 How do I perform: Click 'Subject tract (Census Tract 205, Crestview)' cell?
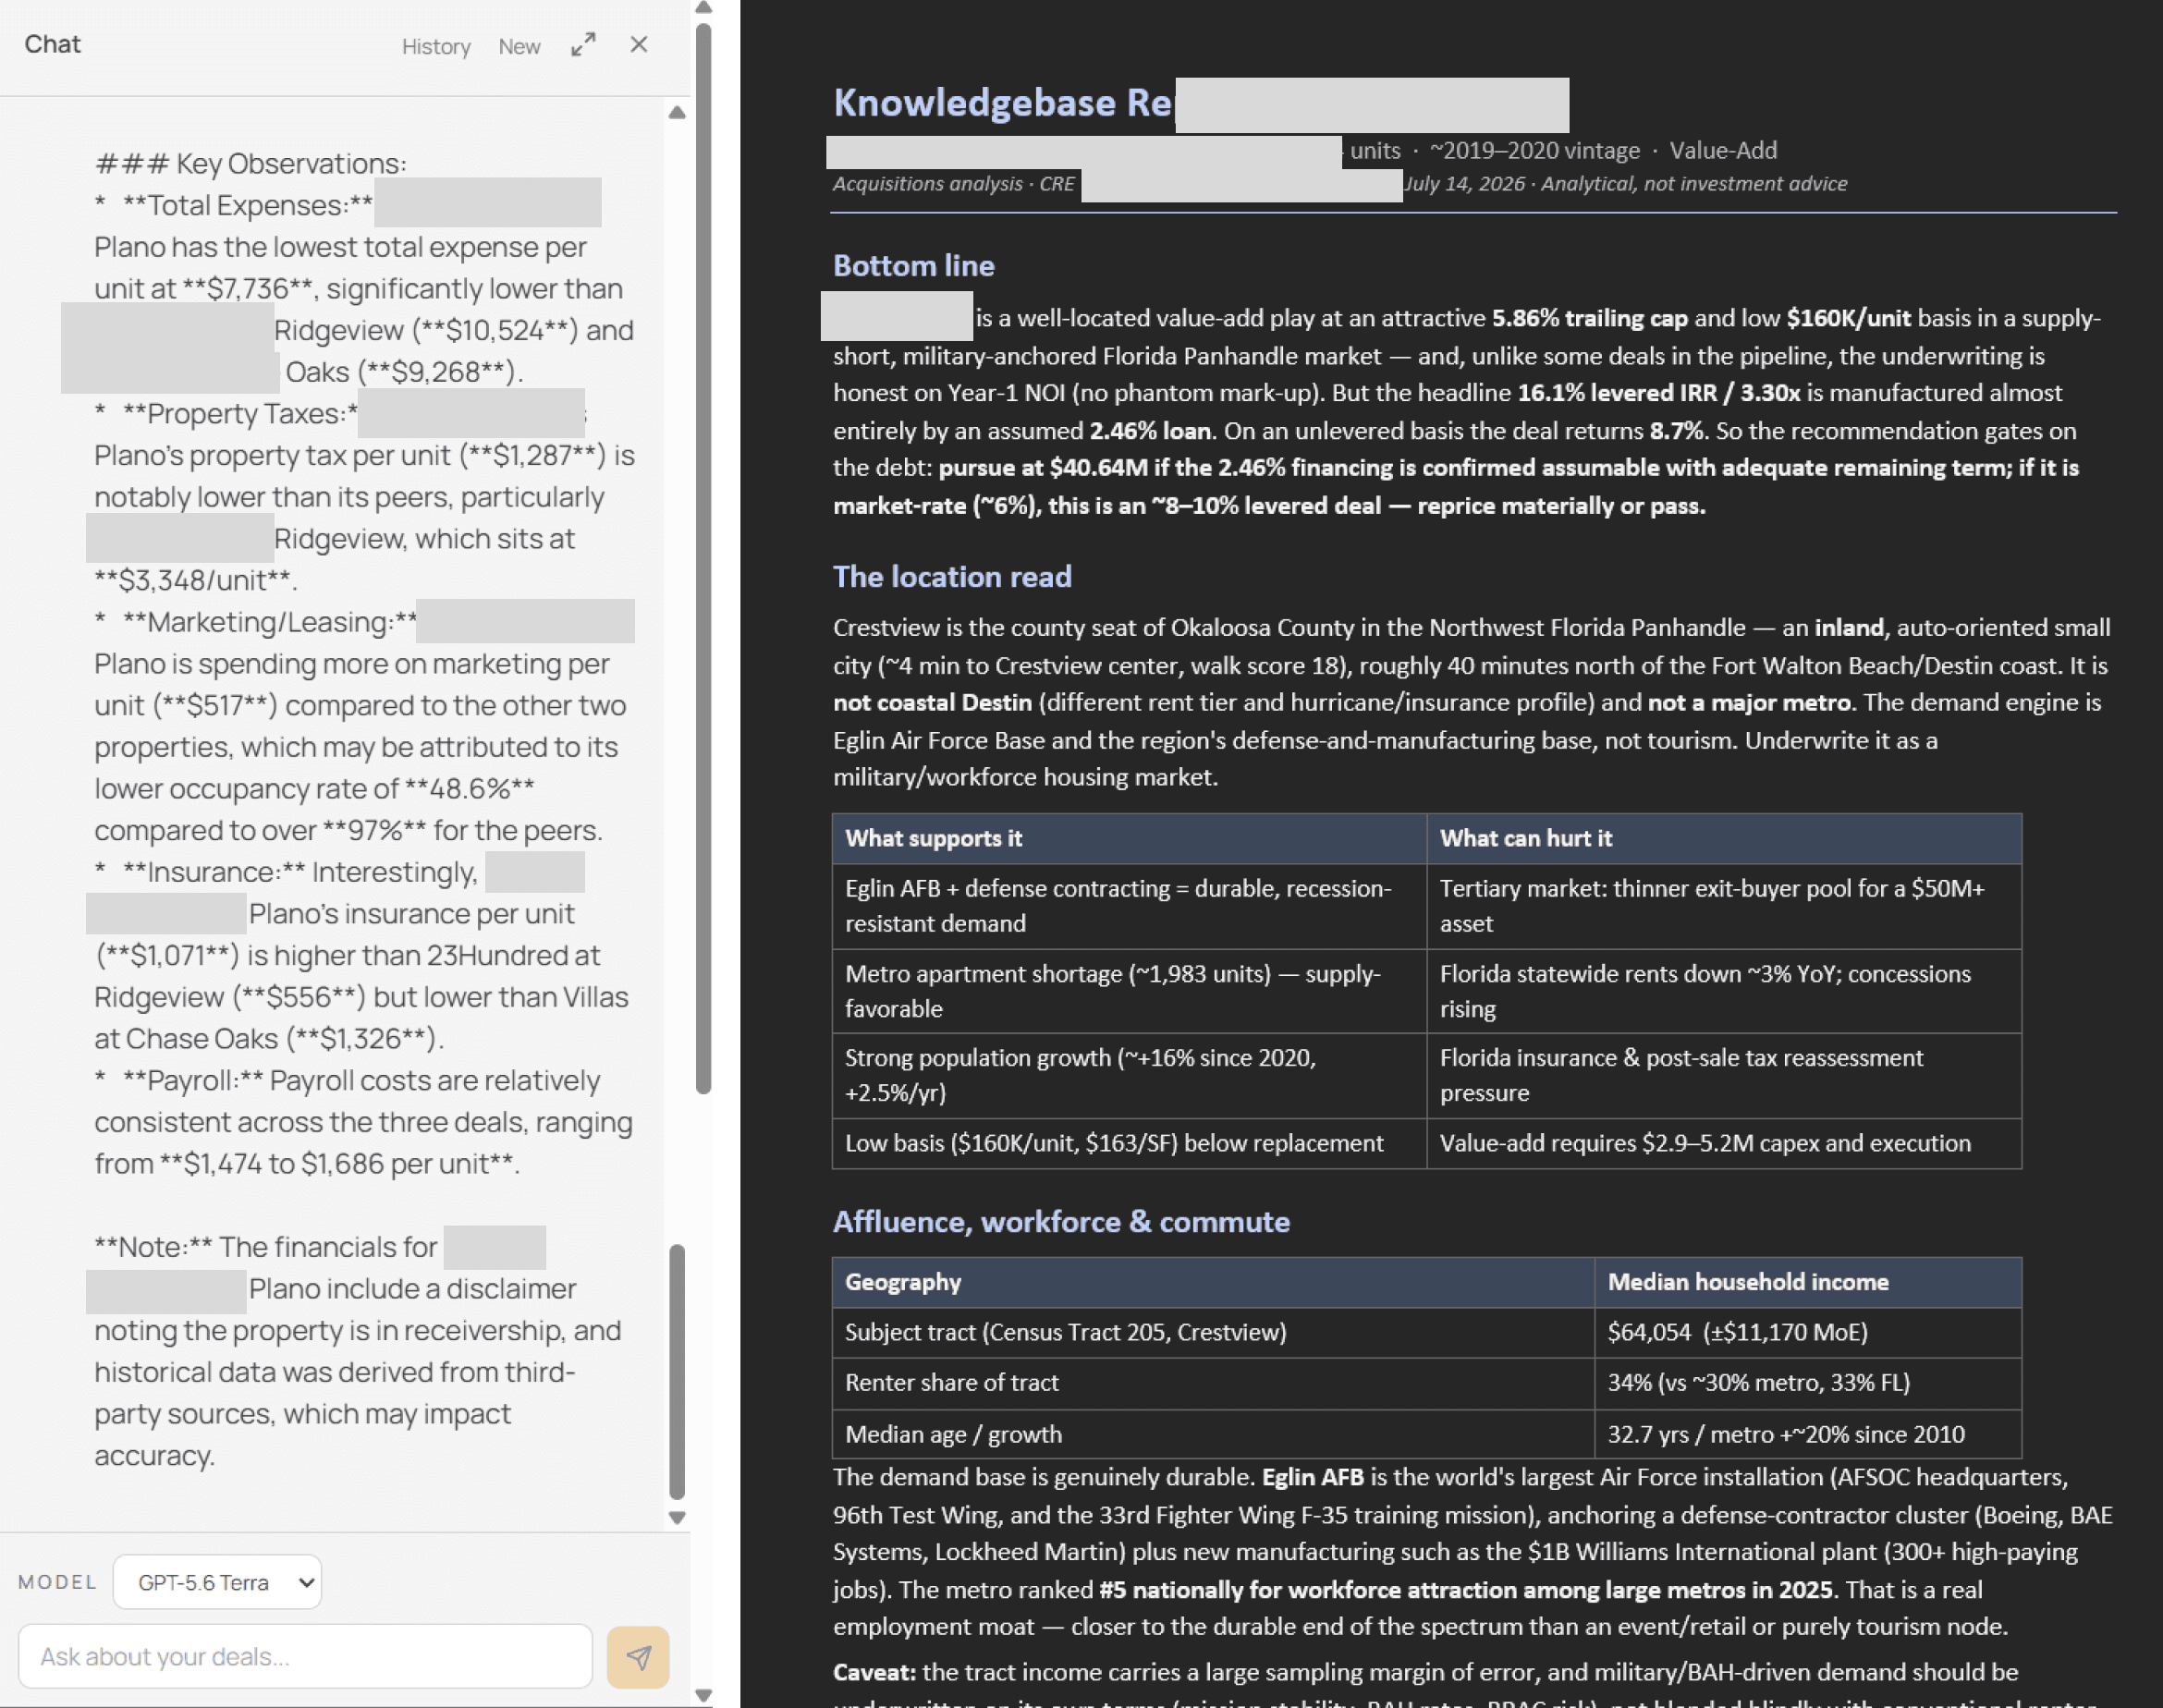pyautogui.click(x=1213, y=1332)
